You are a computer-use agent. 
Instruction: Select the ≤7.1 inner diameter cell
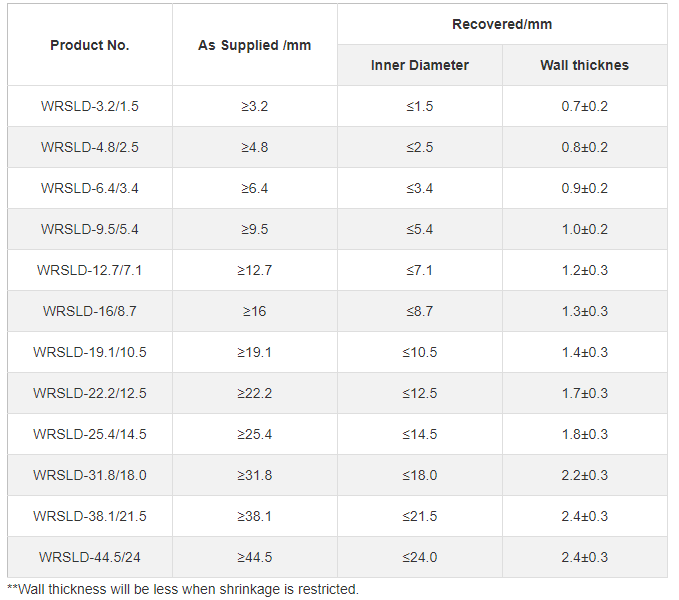(420, 270)
